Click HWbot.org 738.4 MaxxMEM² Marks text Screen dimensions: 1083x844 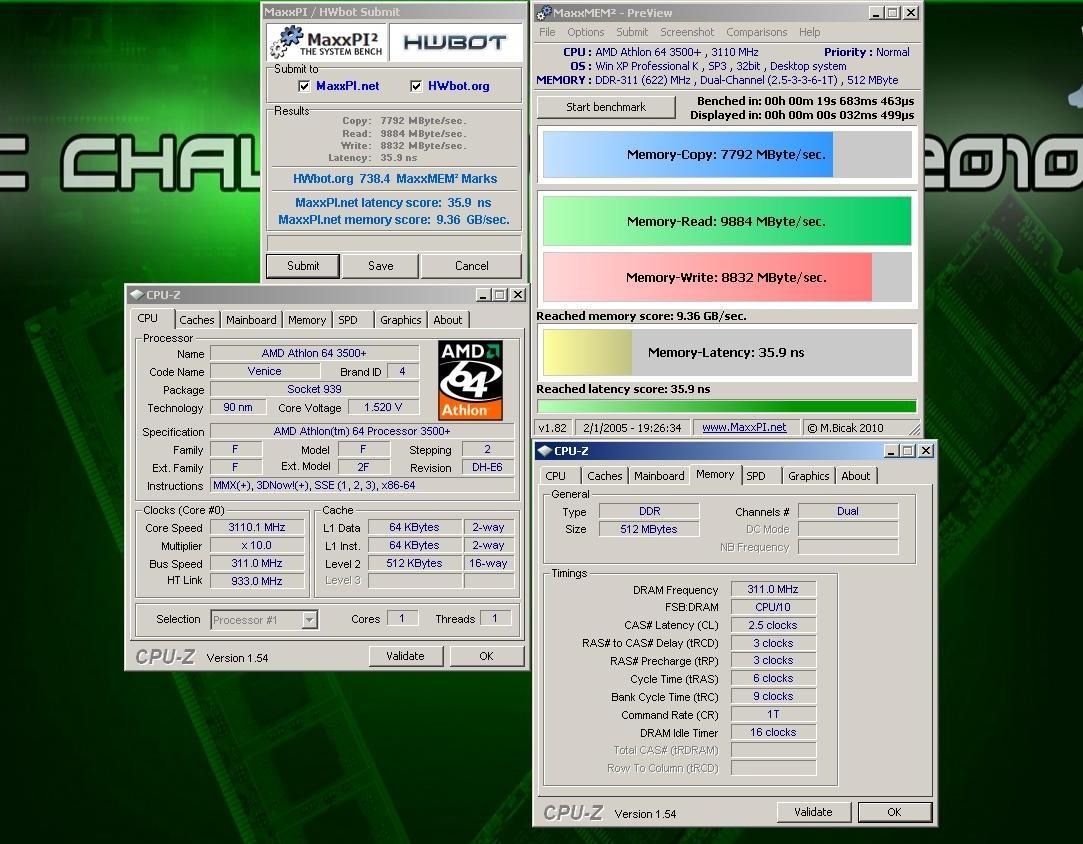[x=394, y=179]
